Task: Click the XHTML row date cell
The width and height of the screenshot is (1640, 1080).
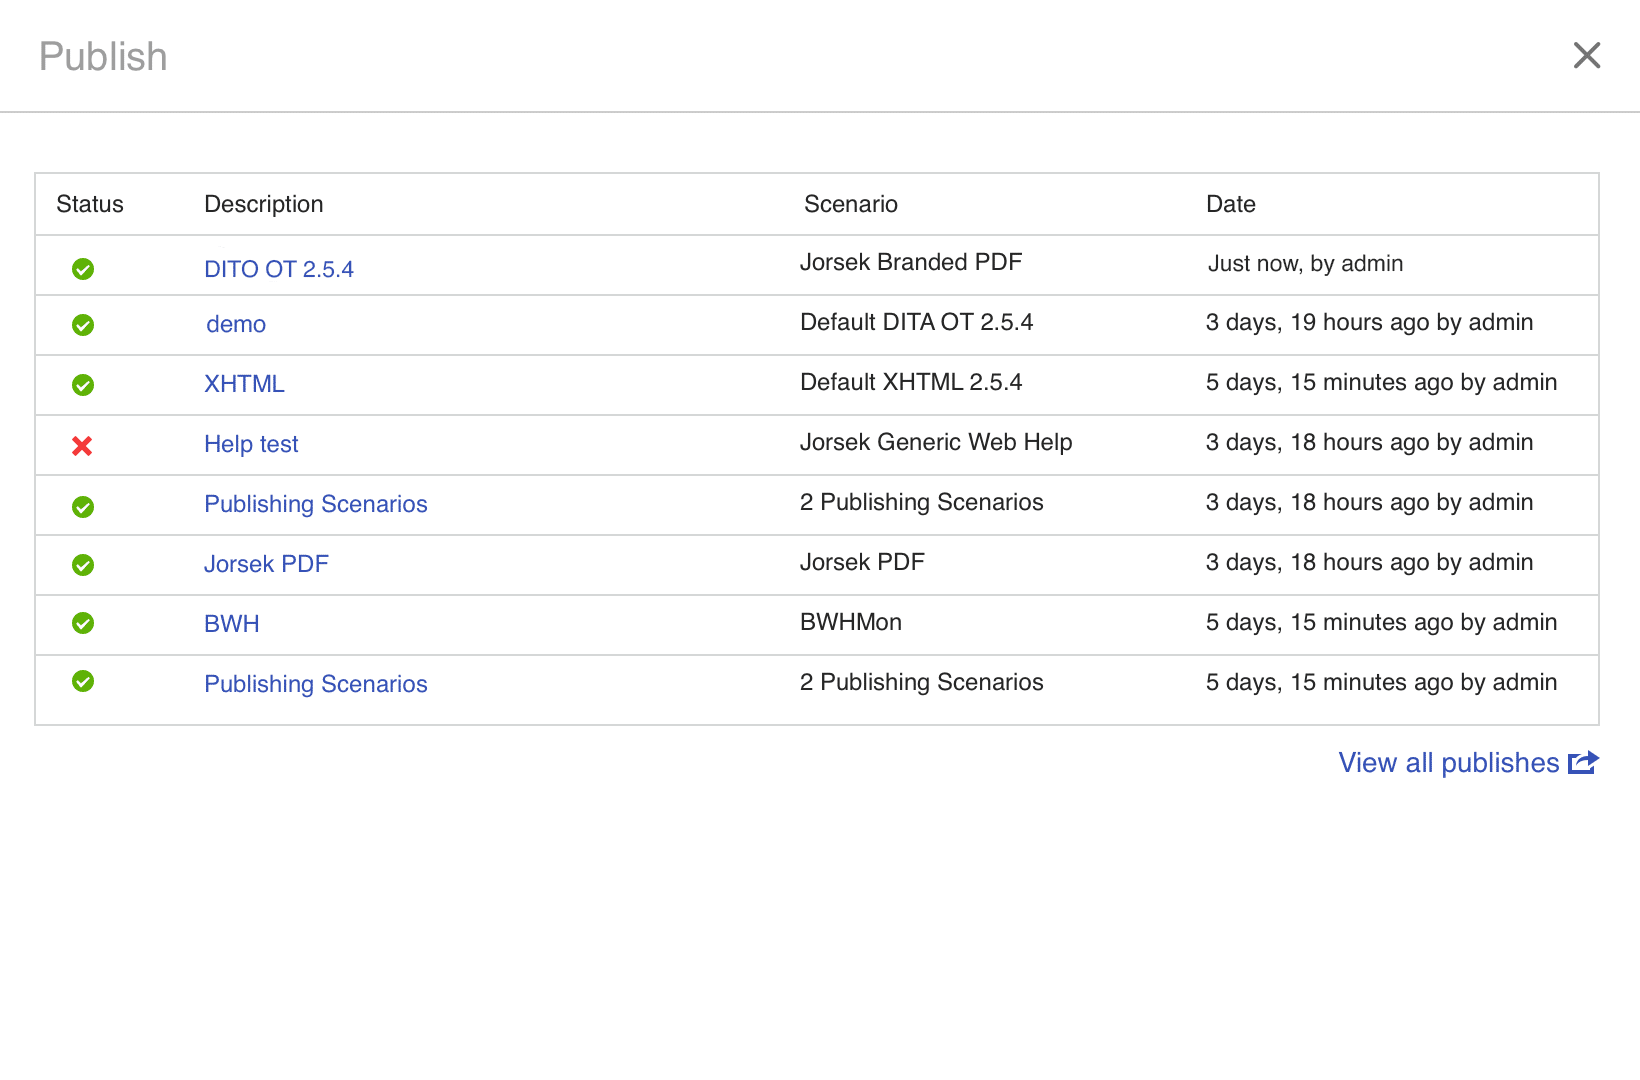Action: click(1381, 382)
